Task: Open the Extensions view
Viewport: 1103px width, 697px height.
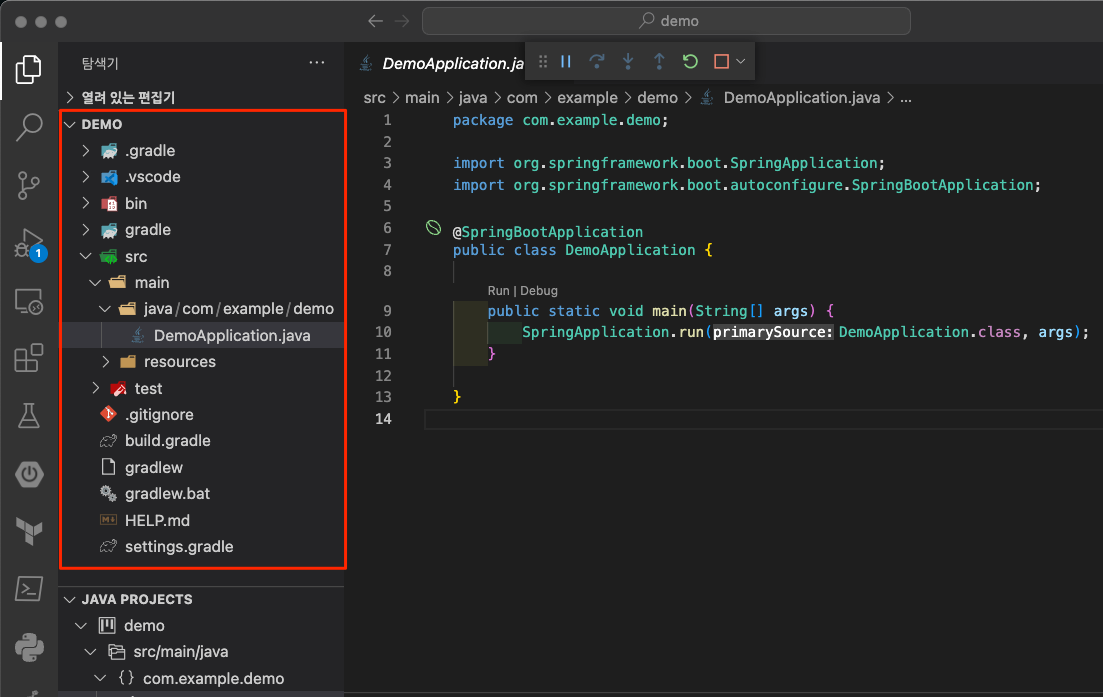Action: [28, 358]
